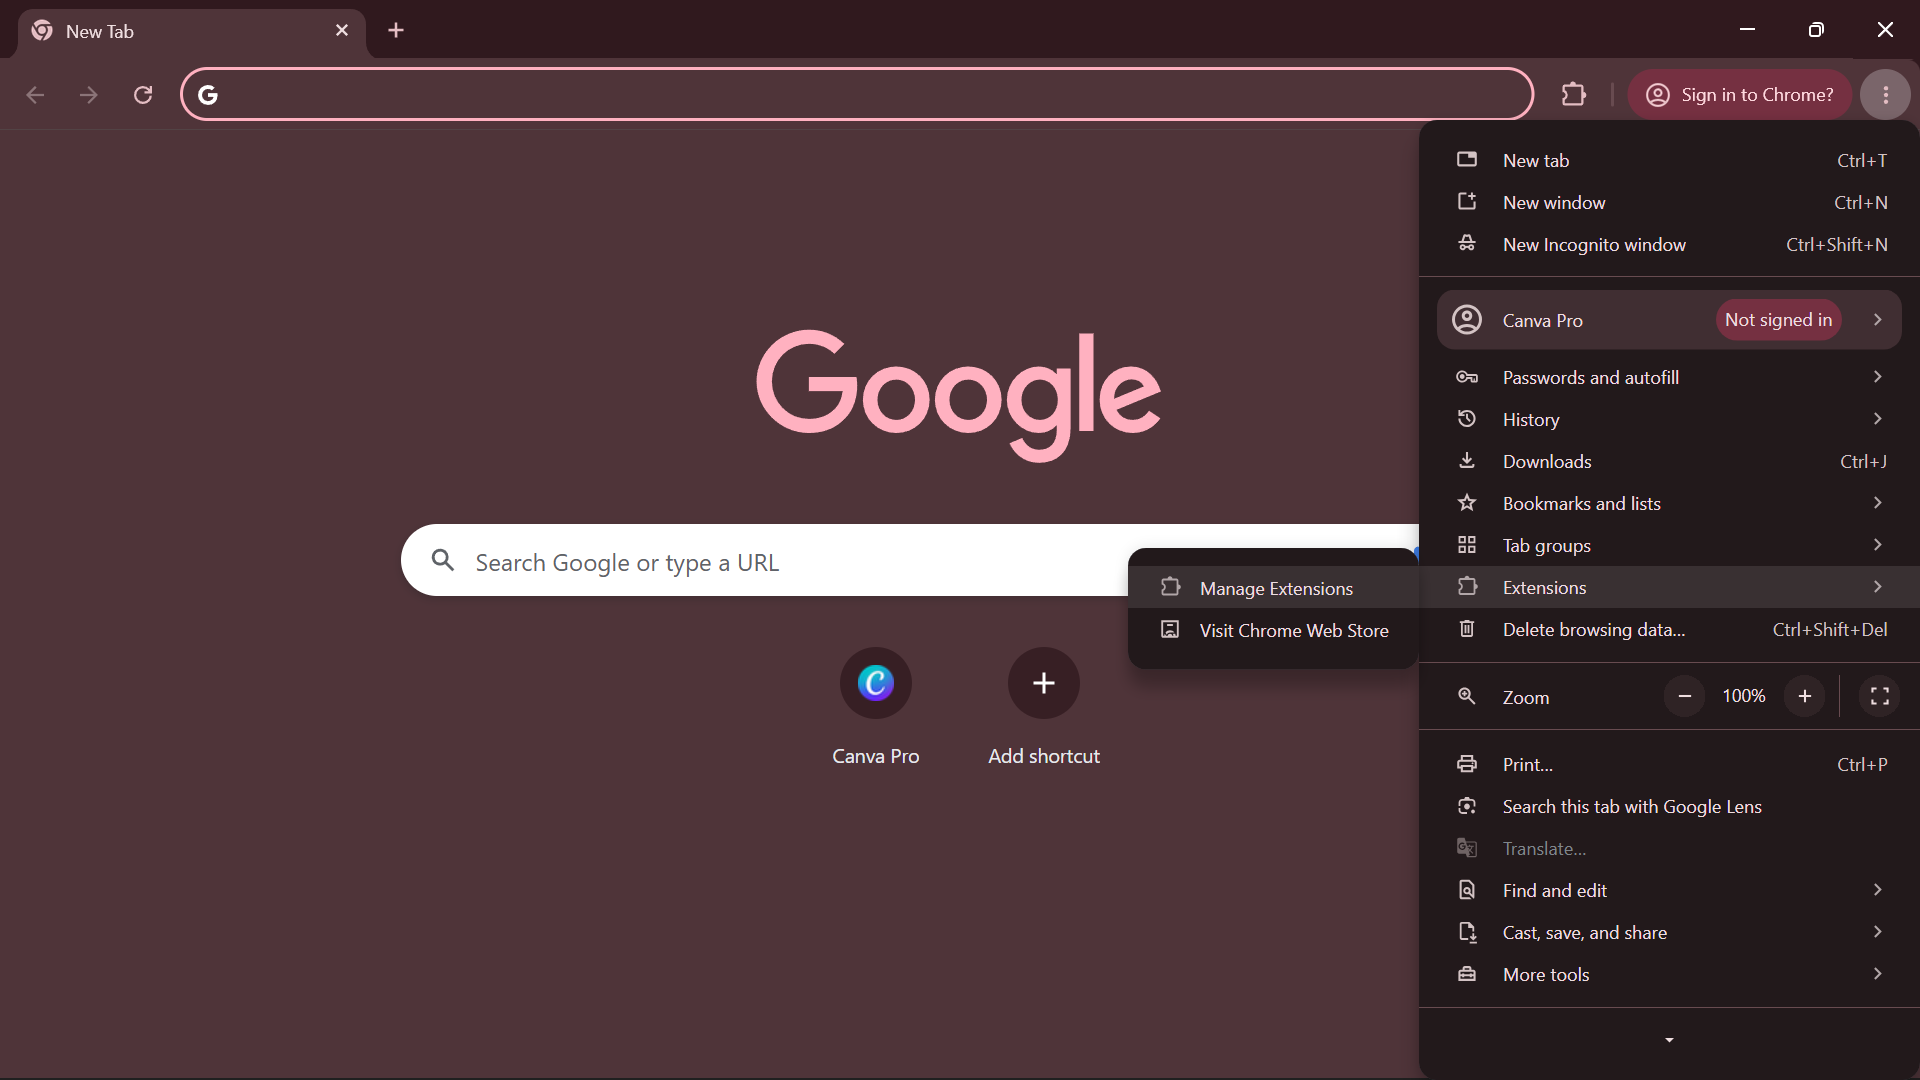Click the Add shortcut label

click(1044, 756)
